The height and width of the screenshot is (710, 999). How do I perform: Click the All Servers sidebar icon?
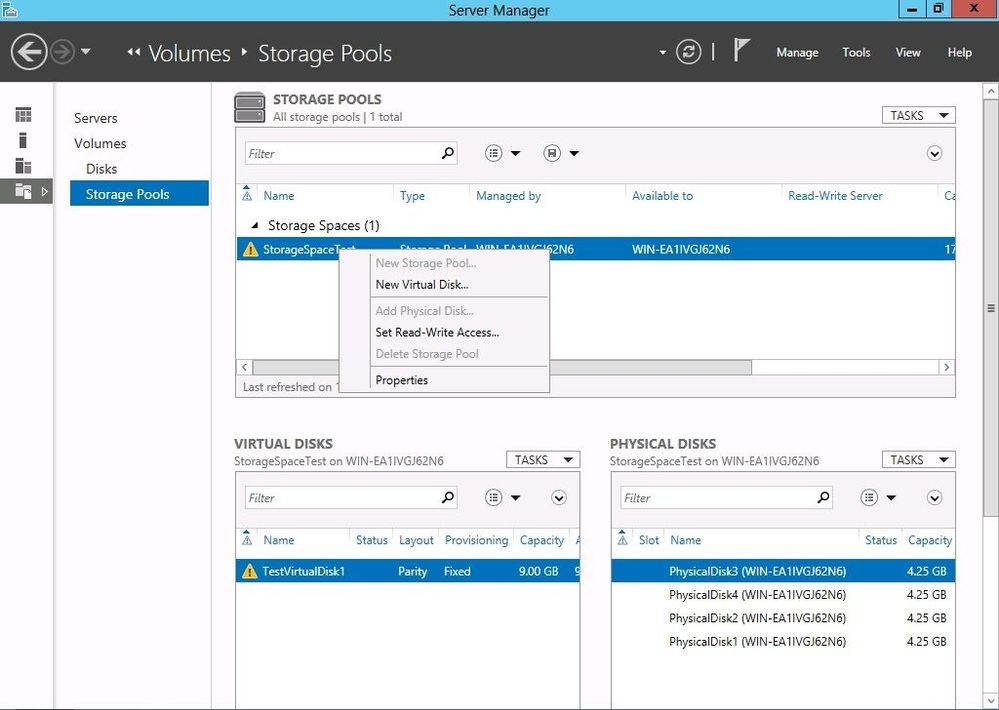[23, 166]
